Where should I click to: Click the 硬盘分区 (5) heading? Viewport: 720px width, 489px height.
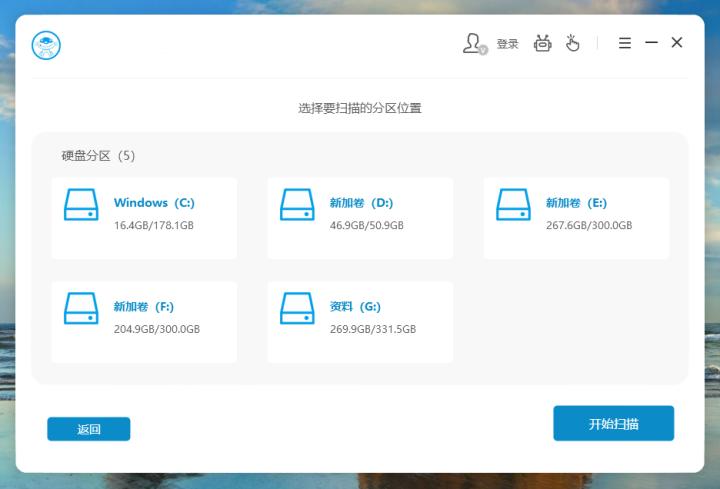click(x=98, y=156)
